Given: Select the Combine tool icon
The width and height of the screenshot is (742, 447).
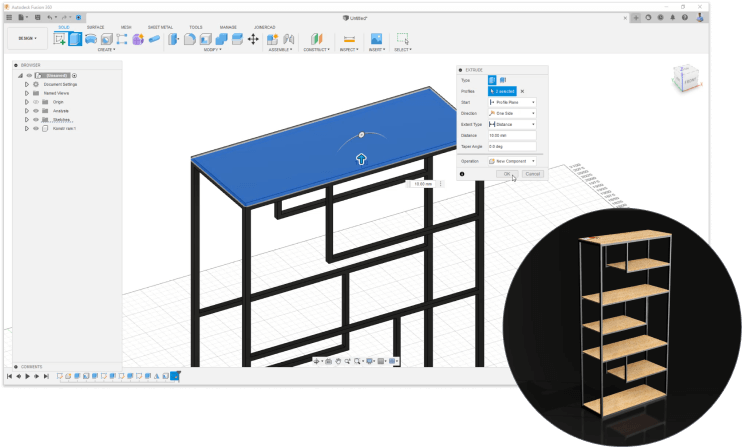Looking at the screenshot, I should click(221, 39).
